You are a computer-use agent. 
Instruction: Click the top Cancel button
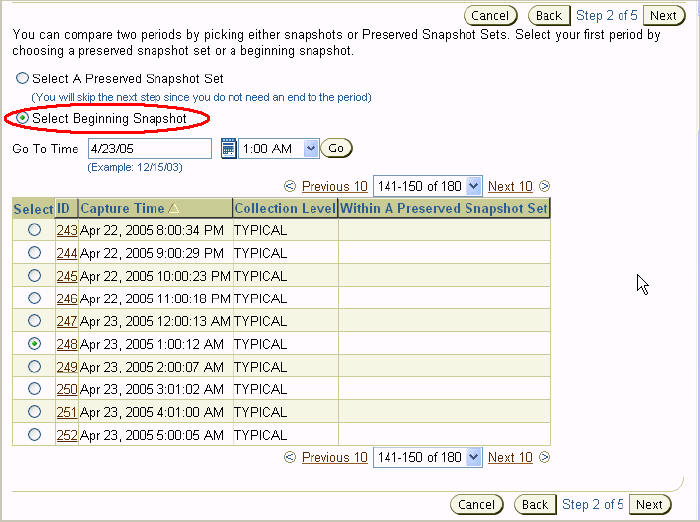(490, 16)
